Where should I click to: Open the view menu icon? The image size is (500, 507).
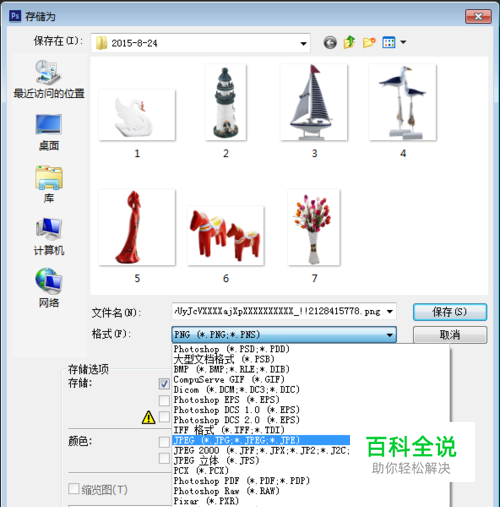coord(389,42)
